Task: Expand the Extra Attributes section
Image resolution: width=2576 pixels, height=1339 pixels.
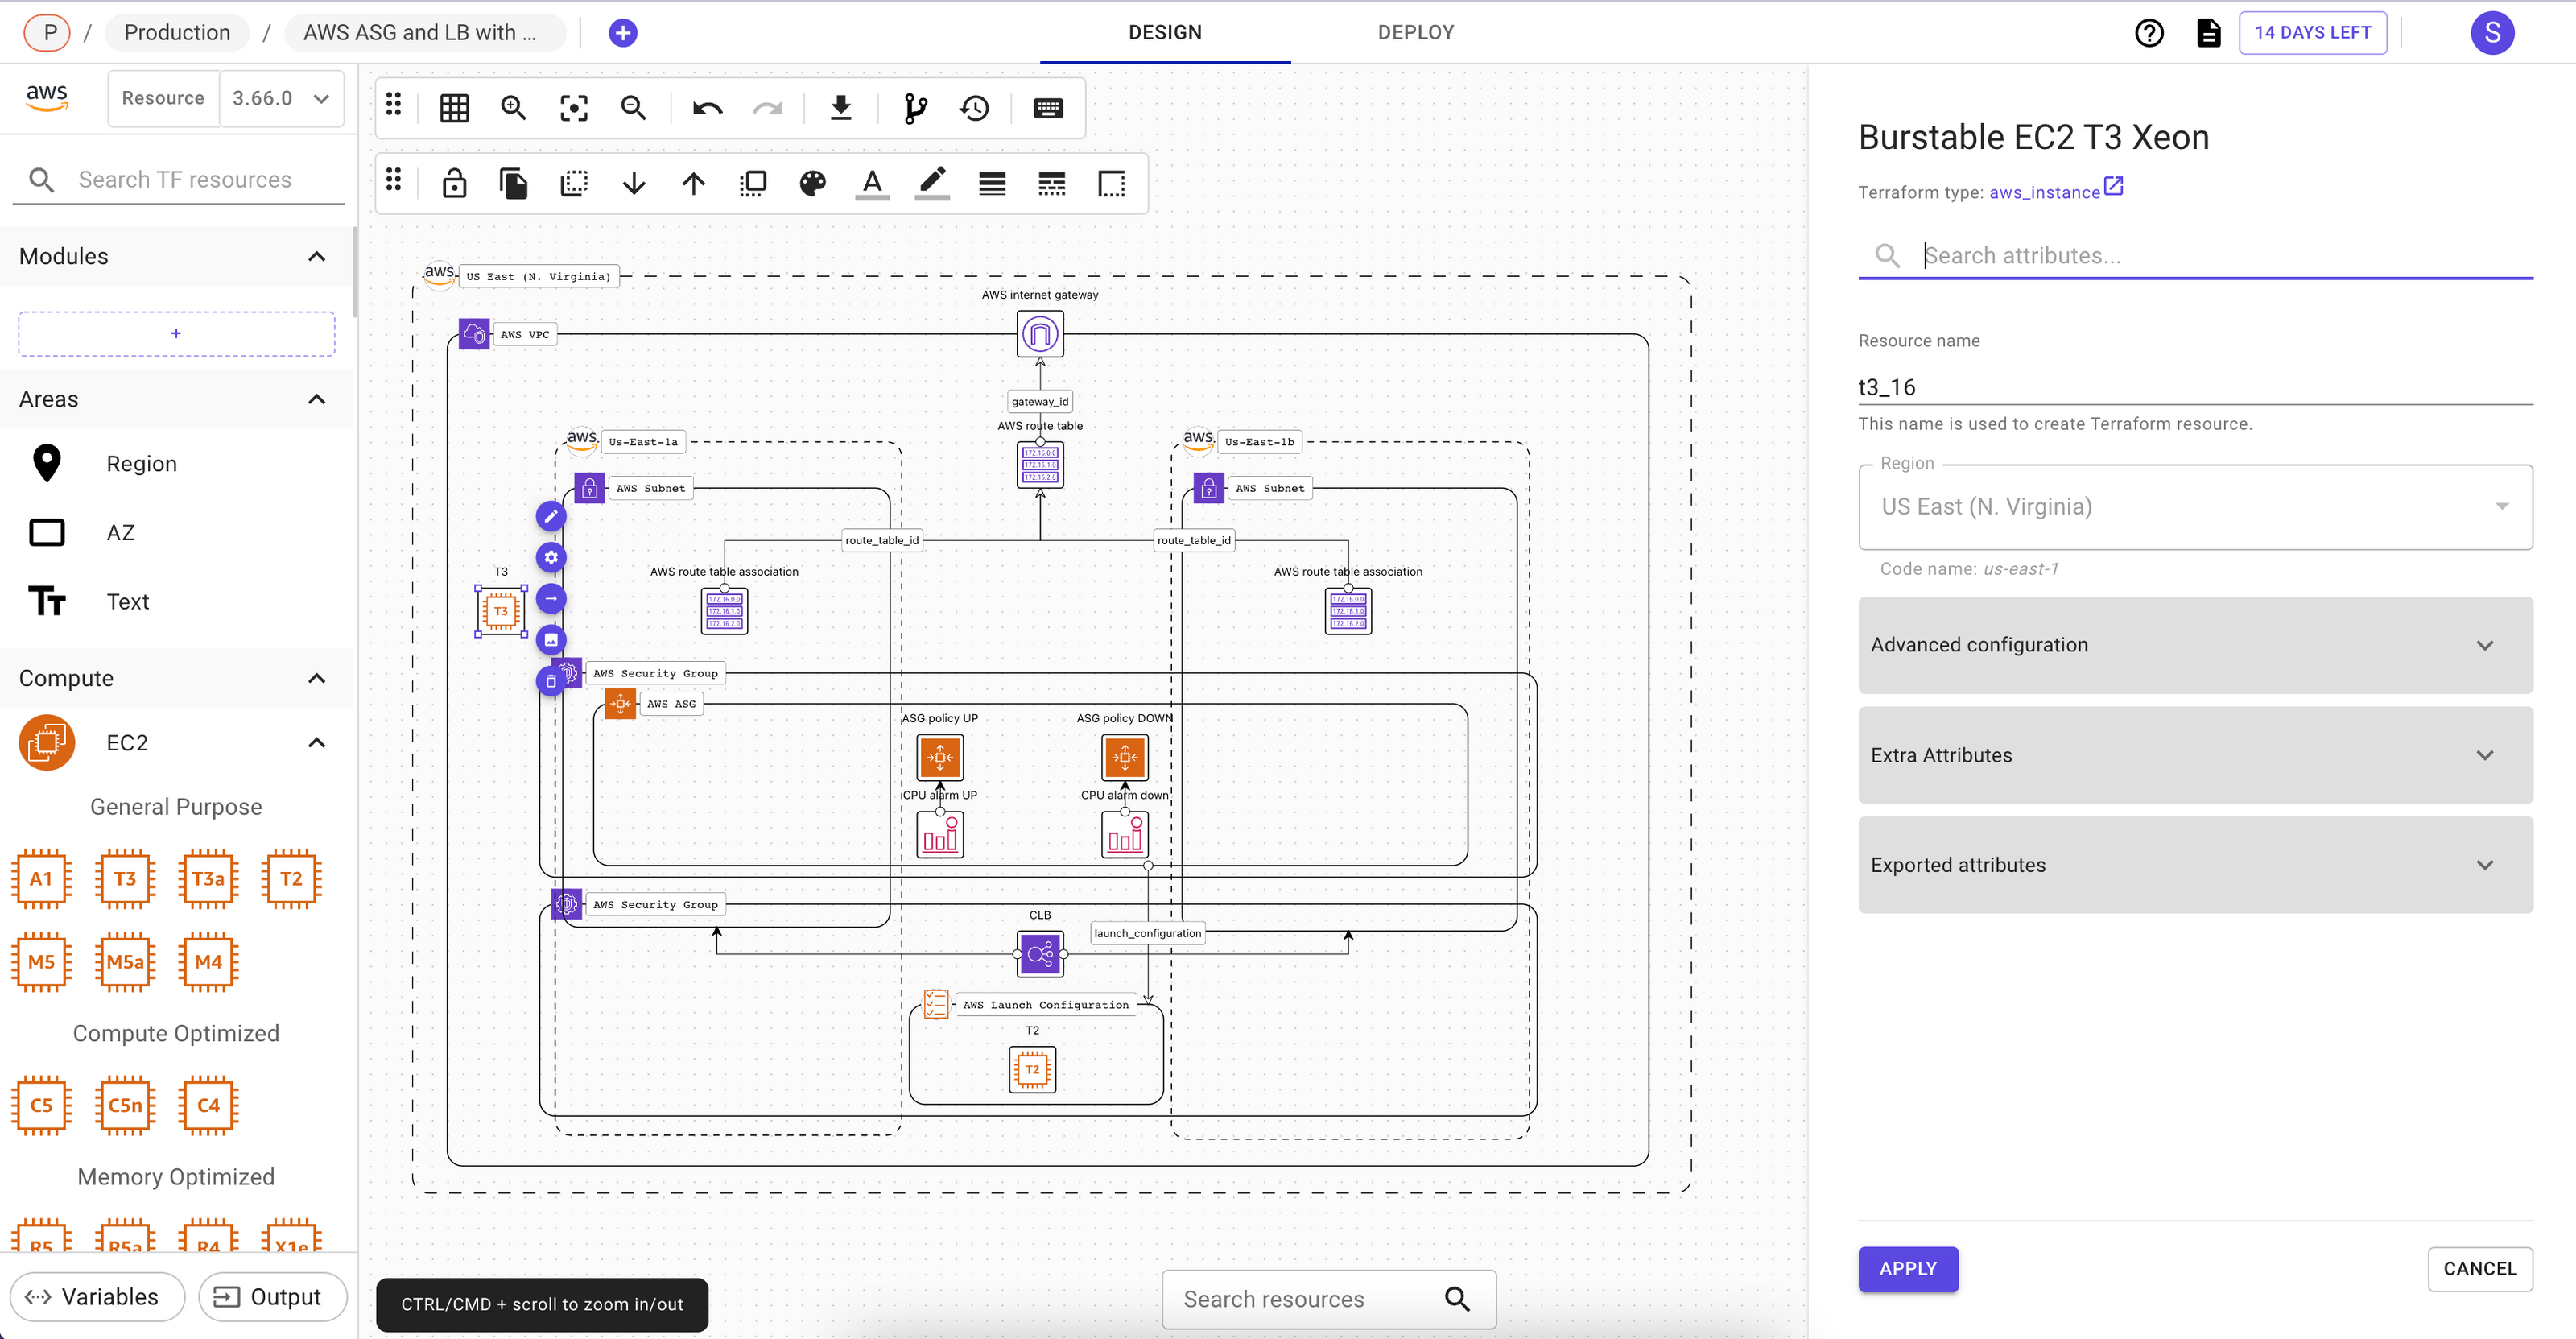Action: (x=2195, y=755)
